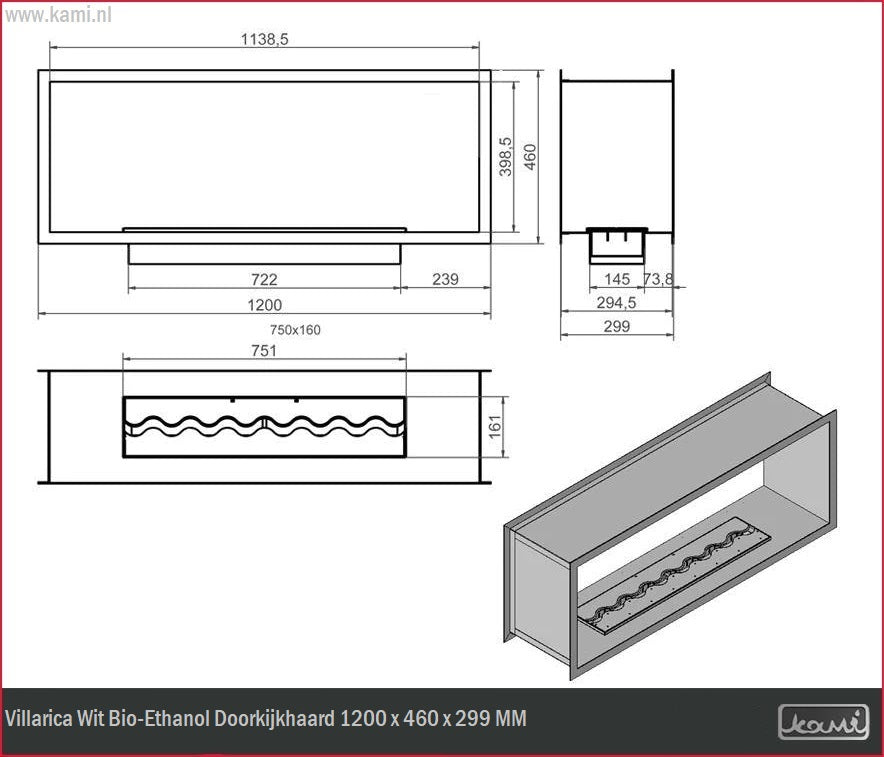The width and height of the screenshot is (884, 757).
Task: Click the 1200 overall width dimension
Action: coord(264,305)
